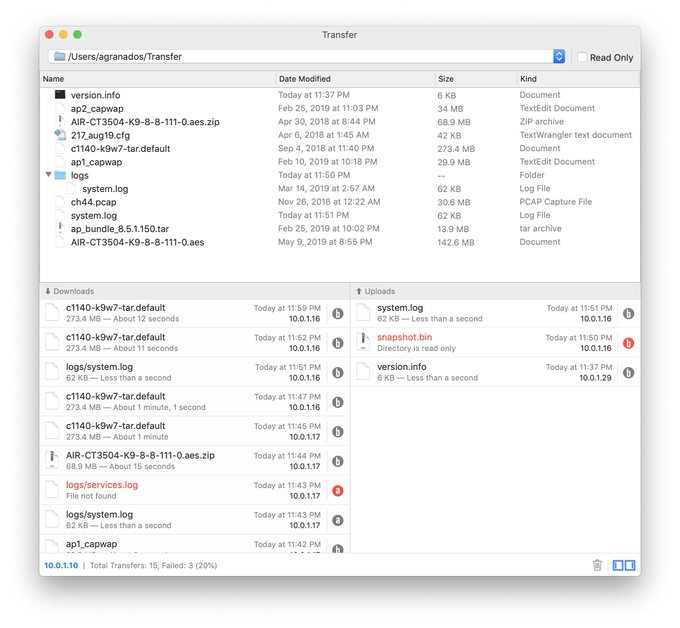
Task: Click badge on c1140 download at 11:45 PM
Action: [x=337, y=432]
